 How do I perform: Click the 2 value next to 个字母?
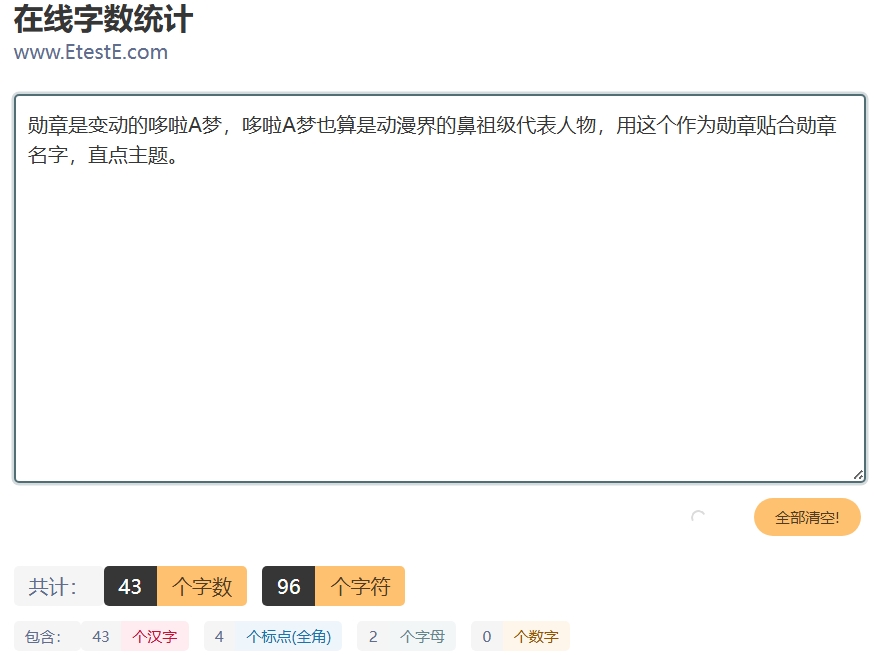373,636
